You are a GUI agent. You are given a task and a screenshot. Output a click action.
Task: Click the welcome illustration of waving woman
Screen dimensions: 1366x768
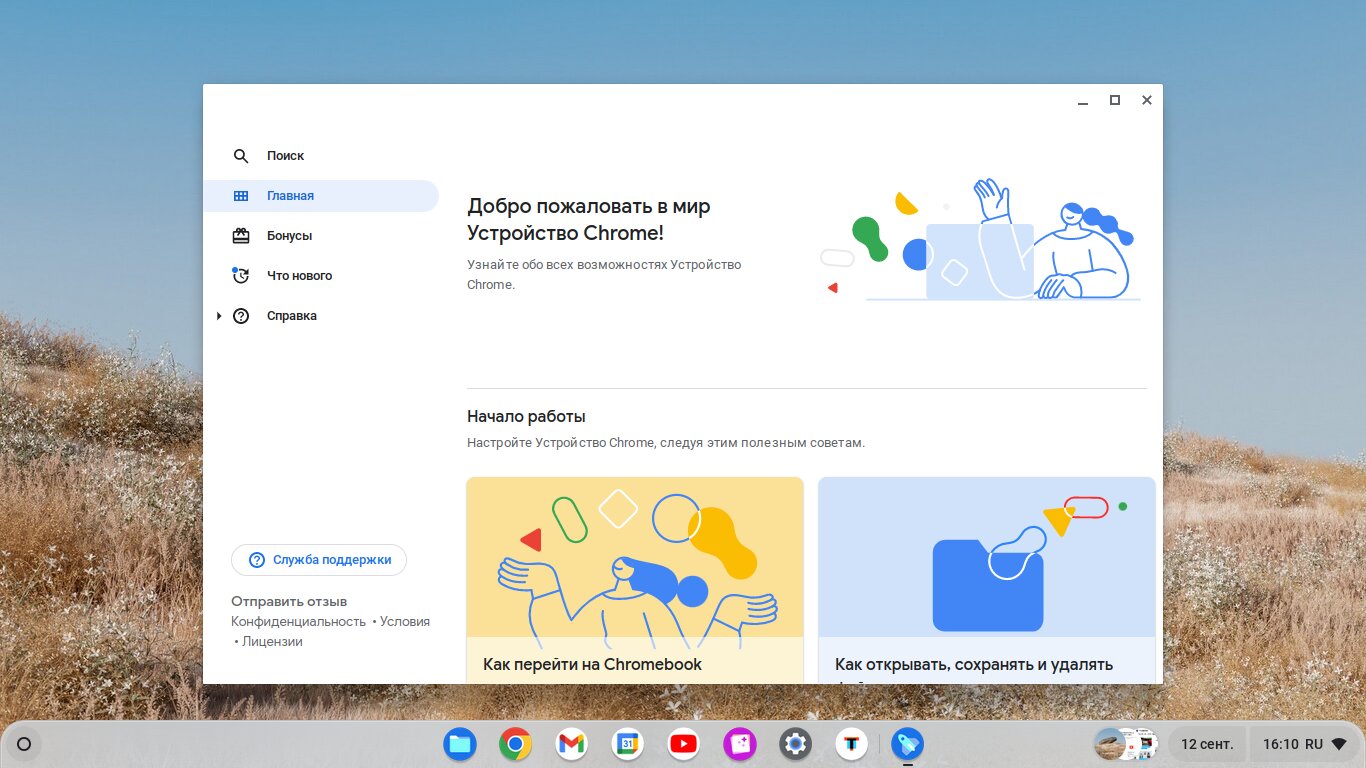[981, 240]
